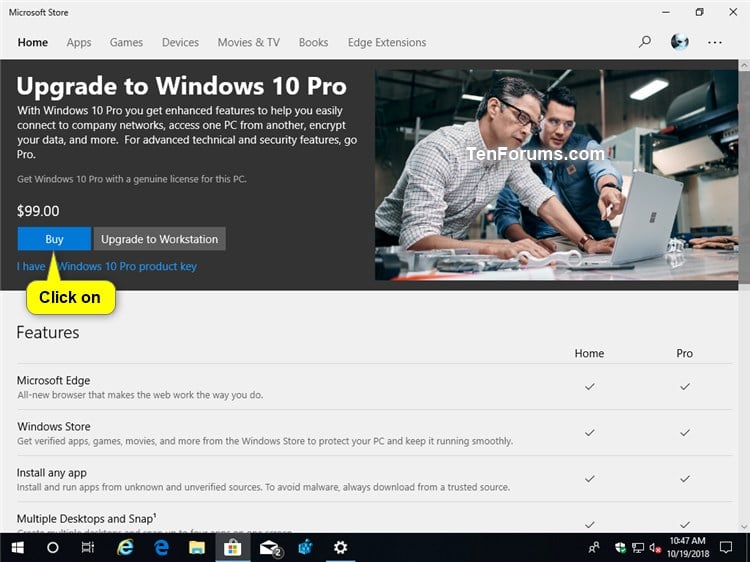Open People icon in system tray
Image resolution: width=750 pixels, height=562 pixels.
594,547
